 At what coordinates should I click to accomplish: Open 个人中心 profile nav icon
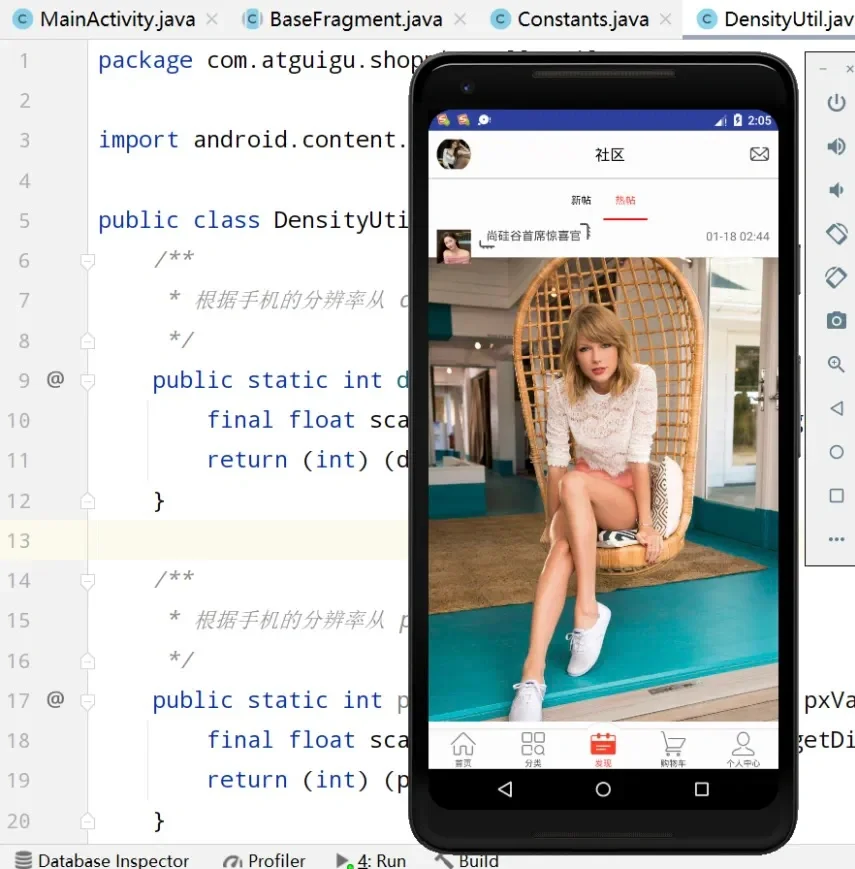(742, 747)
